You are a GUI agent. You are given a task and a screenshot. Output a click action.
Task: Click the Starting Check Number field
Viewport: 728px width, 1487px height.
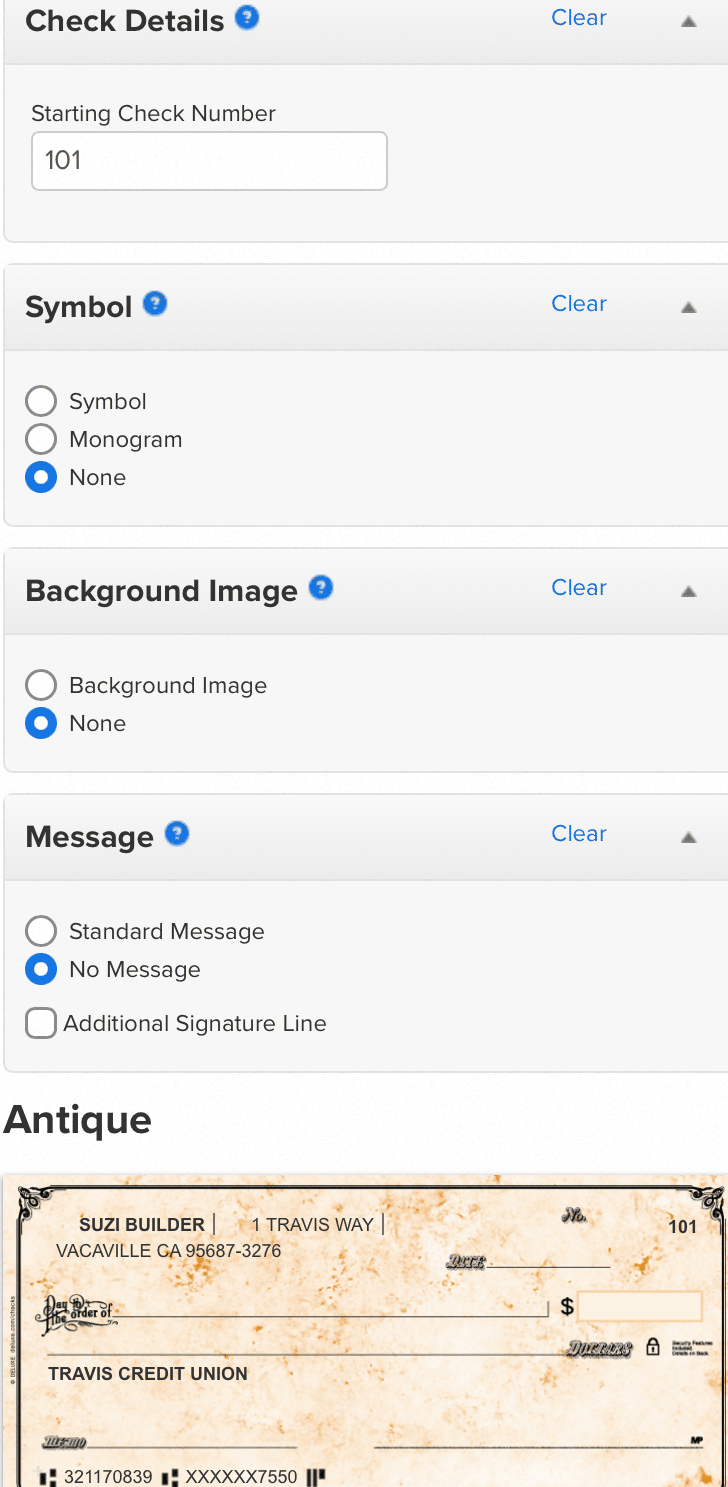coord(209,161)
